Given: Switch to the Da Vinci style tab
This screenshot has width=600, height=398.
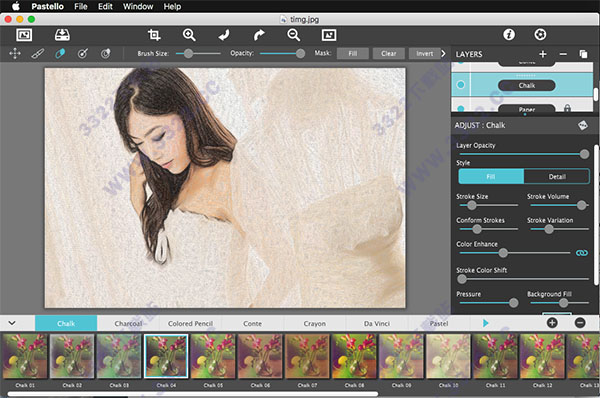Looking at the screenshot, I should (377, 323).
